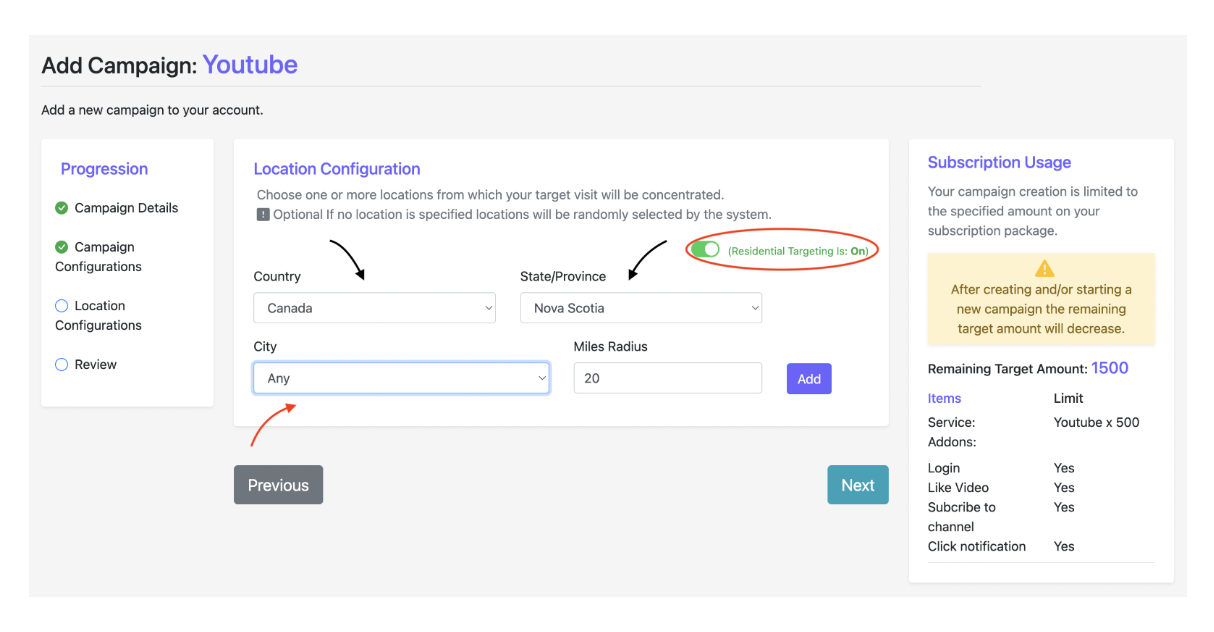Click the Subcribe to channel row label
The height and width of the screenshot is (632, 1214).
coord(962,517)
